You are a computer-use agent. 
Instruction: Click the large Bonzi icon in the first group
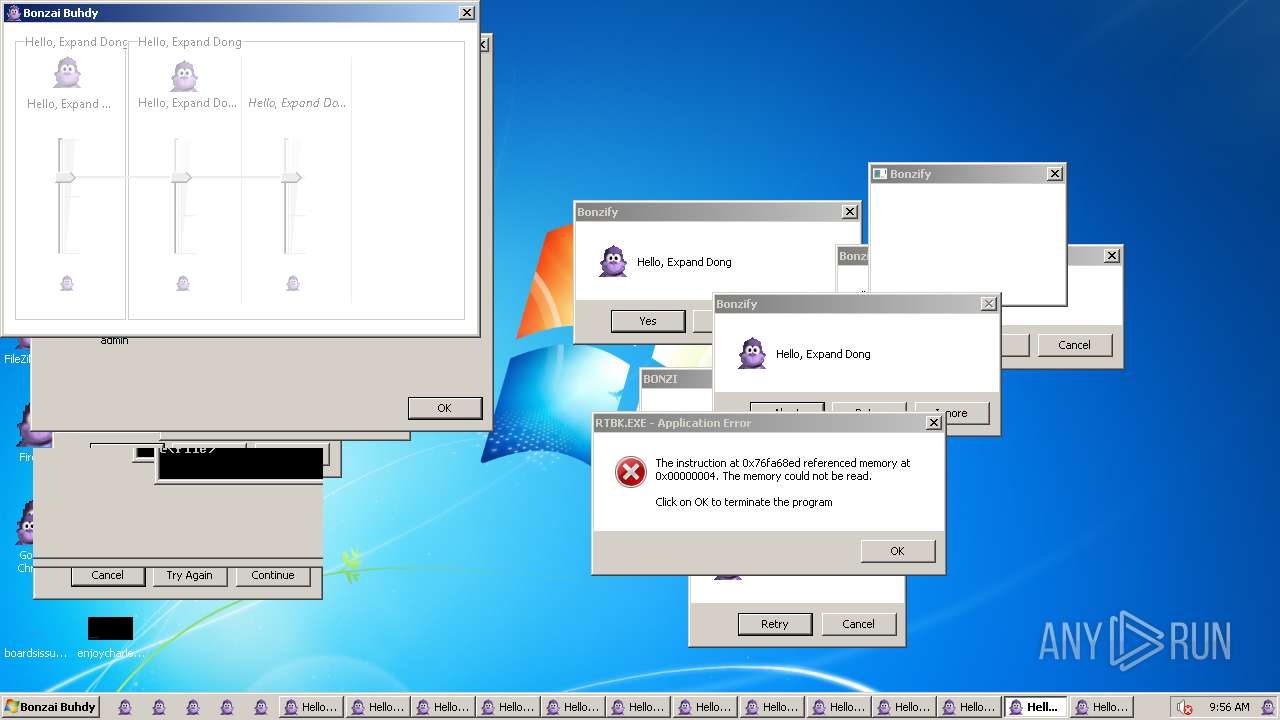[67, 73]
